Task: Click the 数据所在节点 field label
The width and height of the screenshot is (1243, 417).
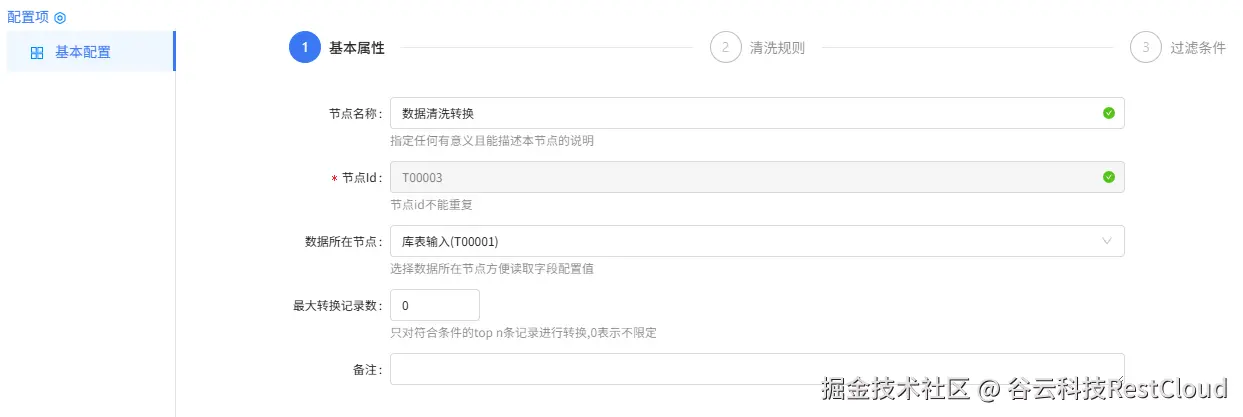Action: 343,242
